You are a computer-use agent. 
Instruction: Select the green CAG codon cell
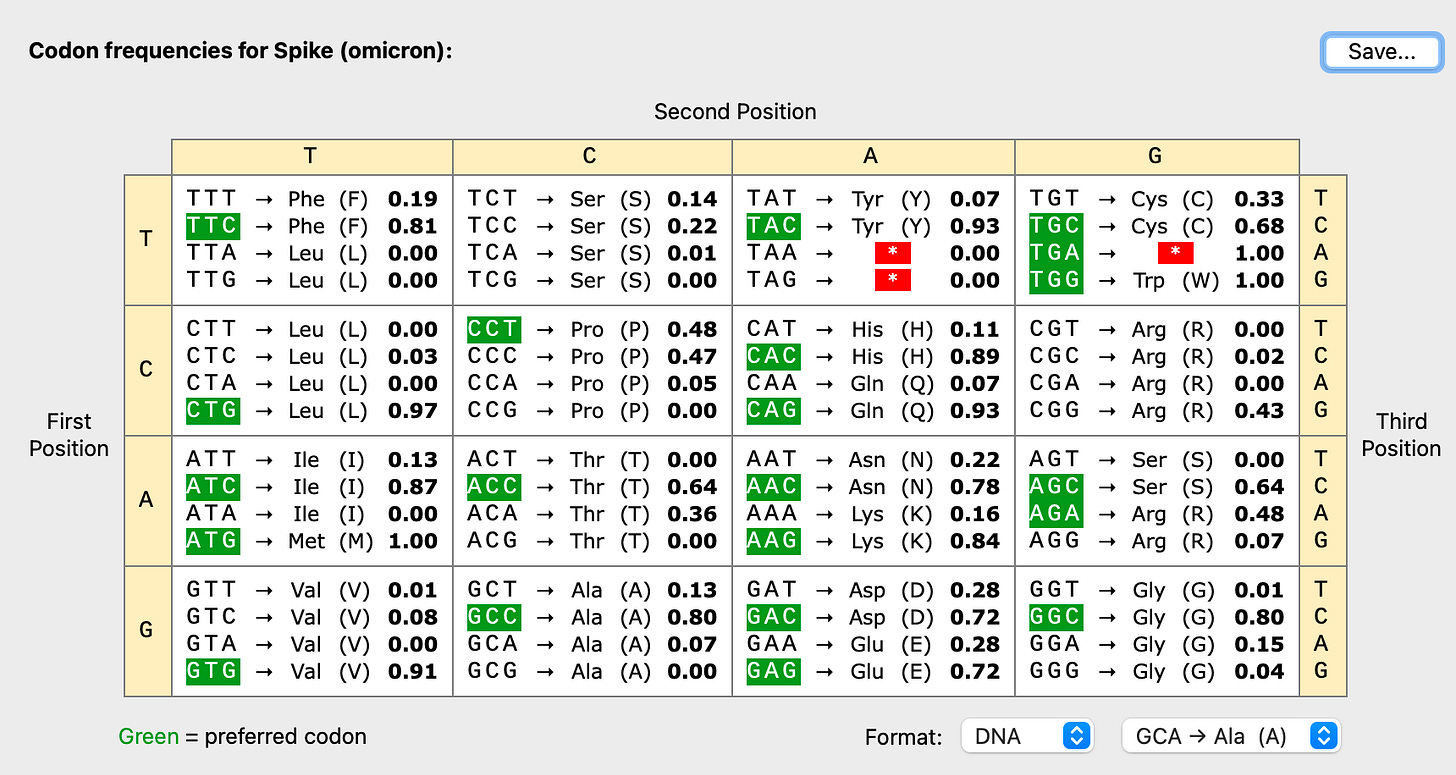(x=773, y=410)
